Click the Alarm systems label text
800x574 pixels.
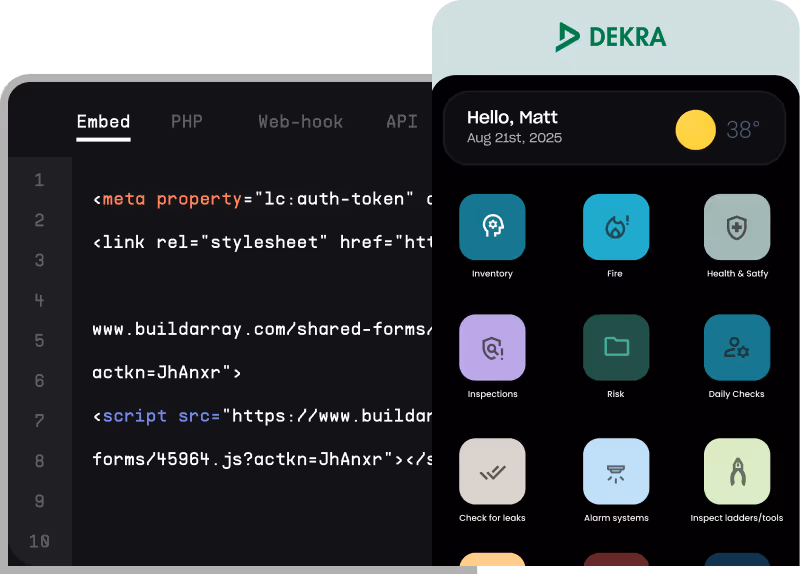(616, 518)
